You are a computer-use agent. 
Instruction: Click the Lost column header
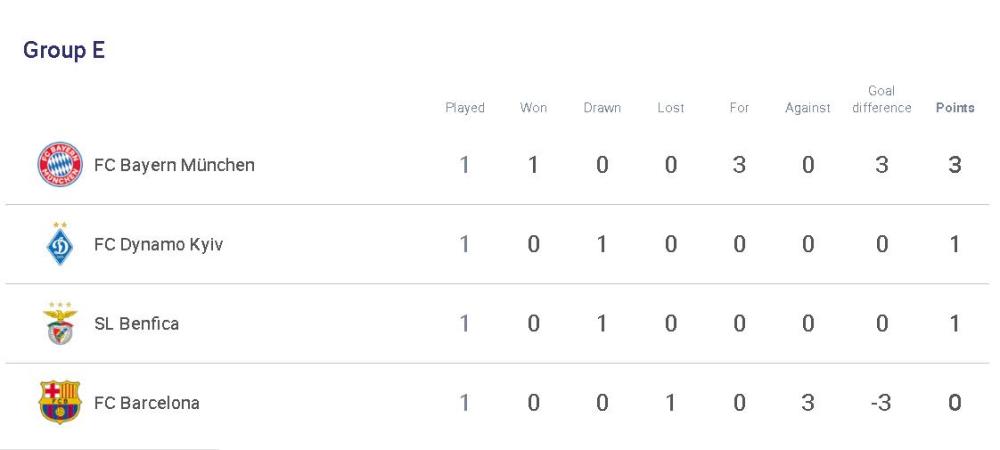pos(671,108)
